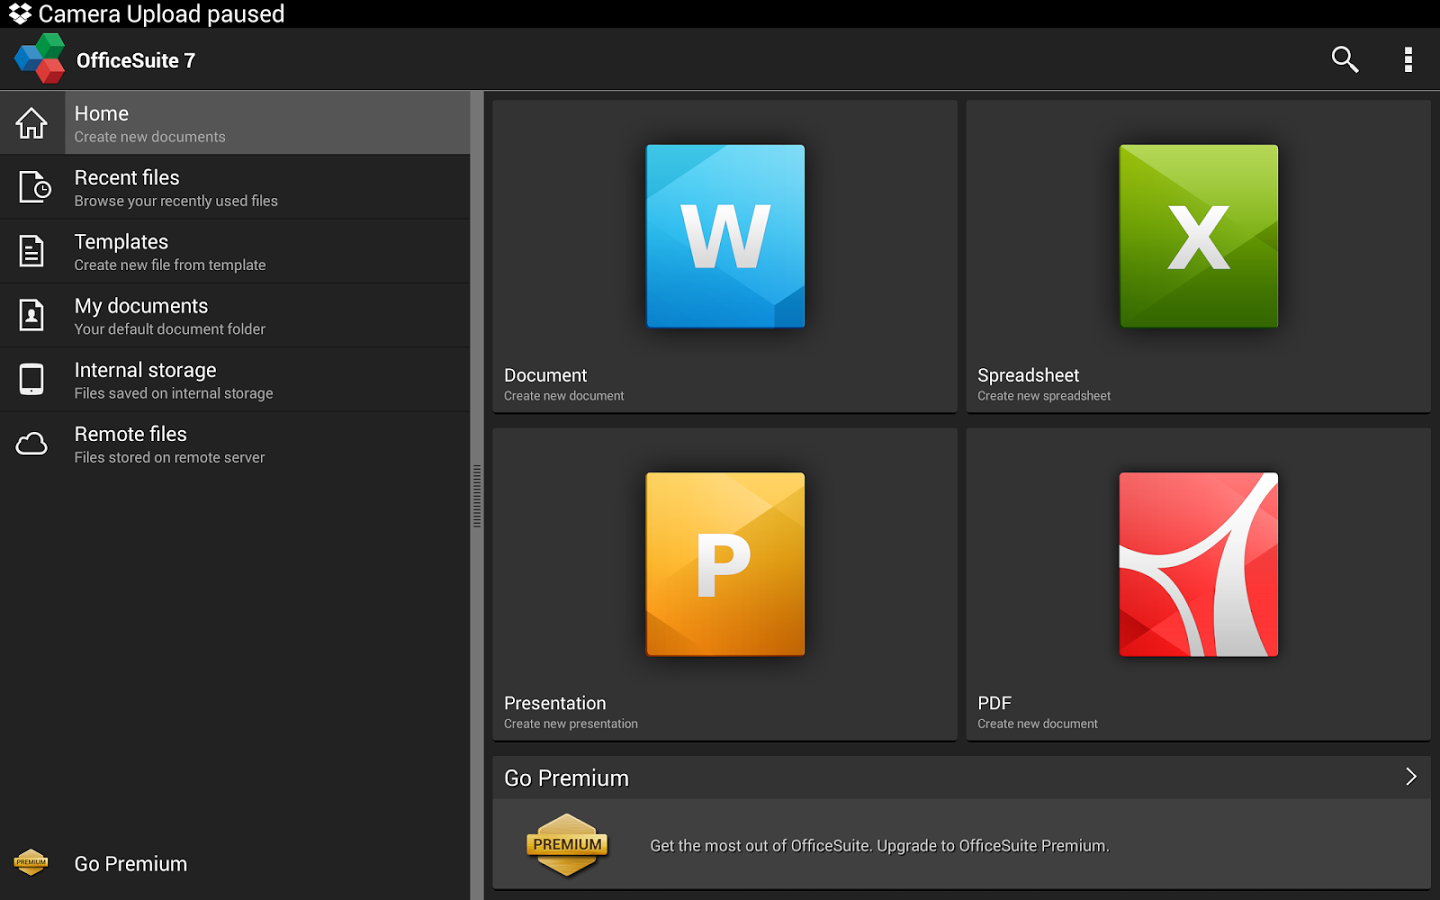Click the Go Premium link at bottom left
Image resolution: width=1440 pixels, height=900 pixels.
tap(130, 863)
